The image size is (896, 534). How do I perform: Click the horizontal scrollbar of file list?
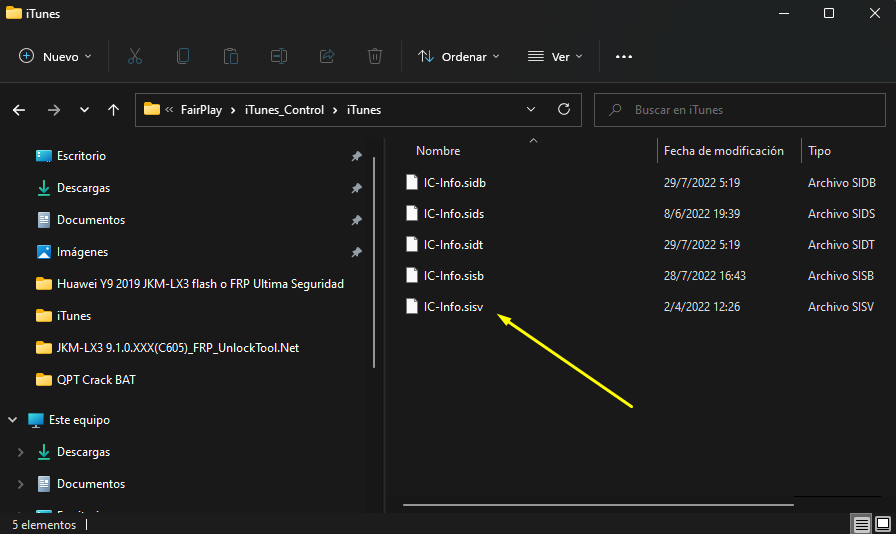click(x=598, y=505)
